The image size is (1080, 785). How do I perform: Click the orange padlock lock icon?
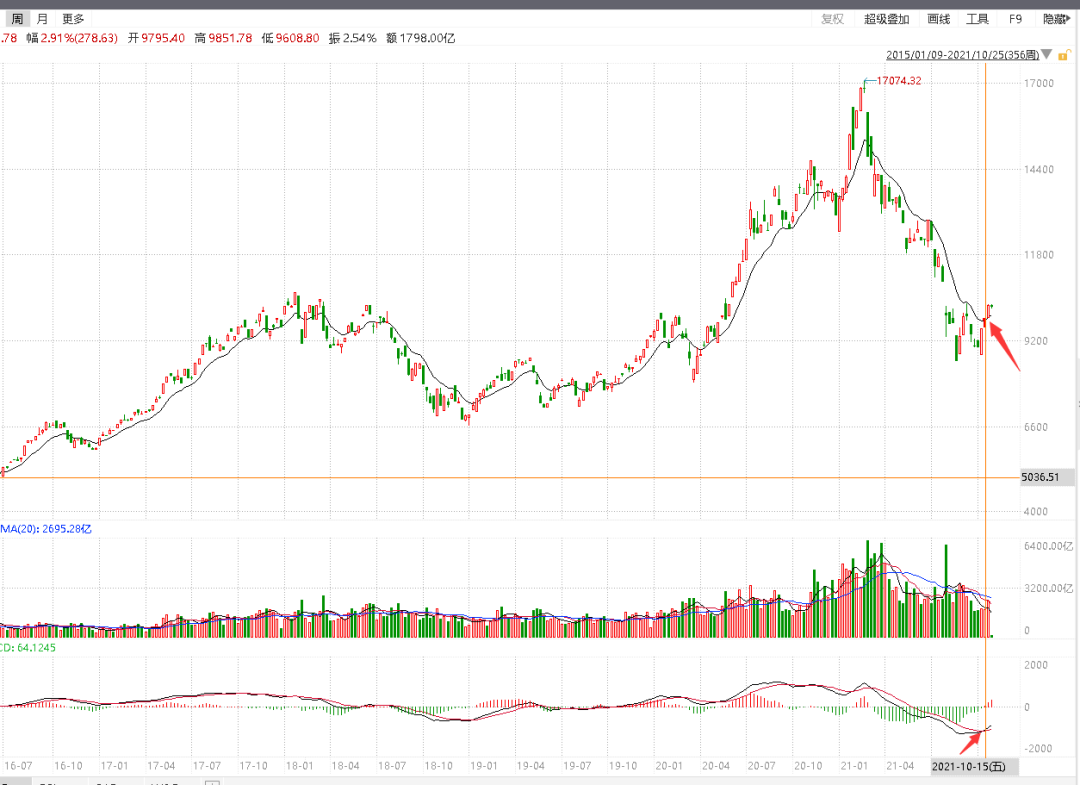coord(1063,55)
